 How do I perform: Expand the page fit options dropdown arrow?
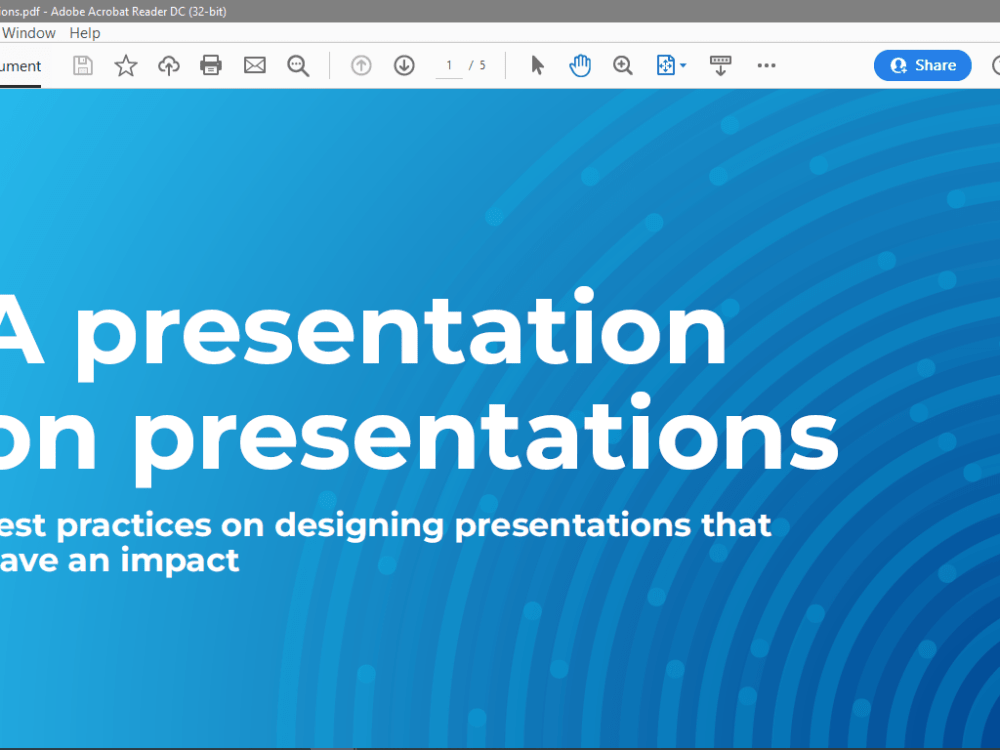683,66
